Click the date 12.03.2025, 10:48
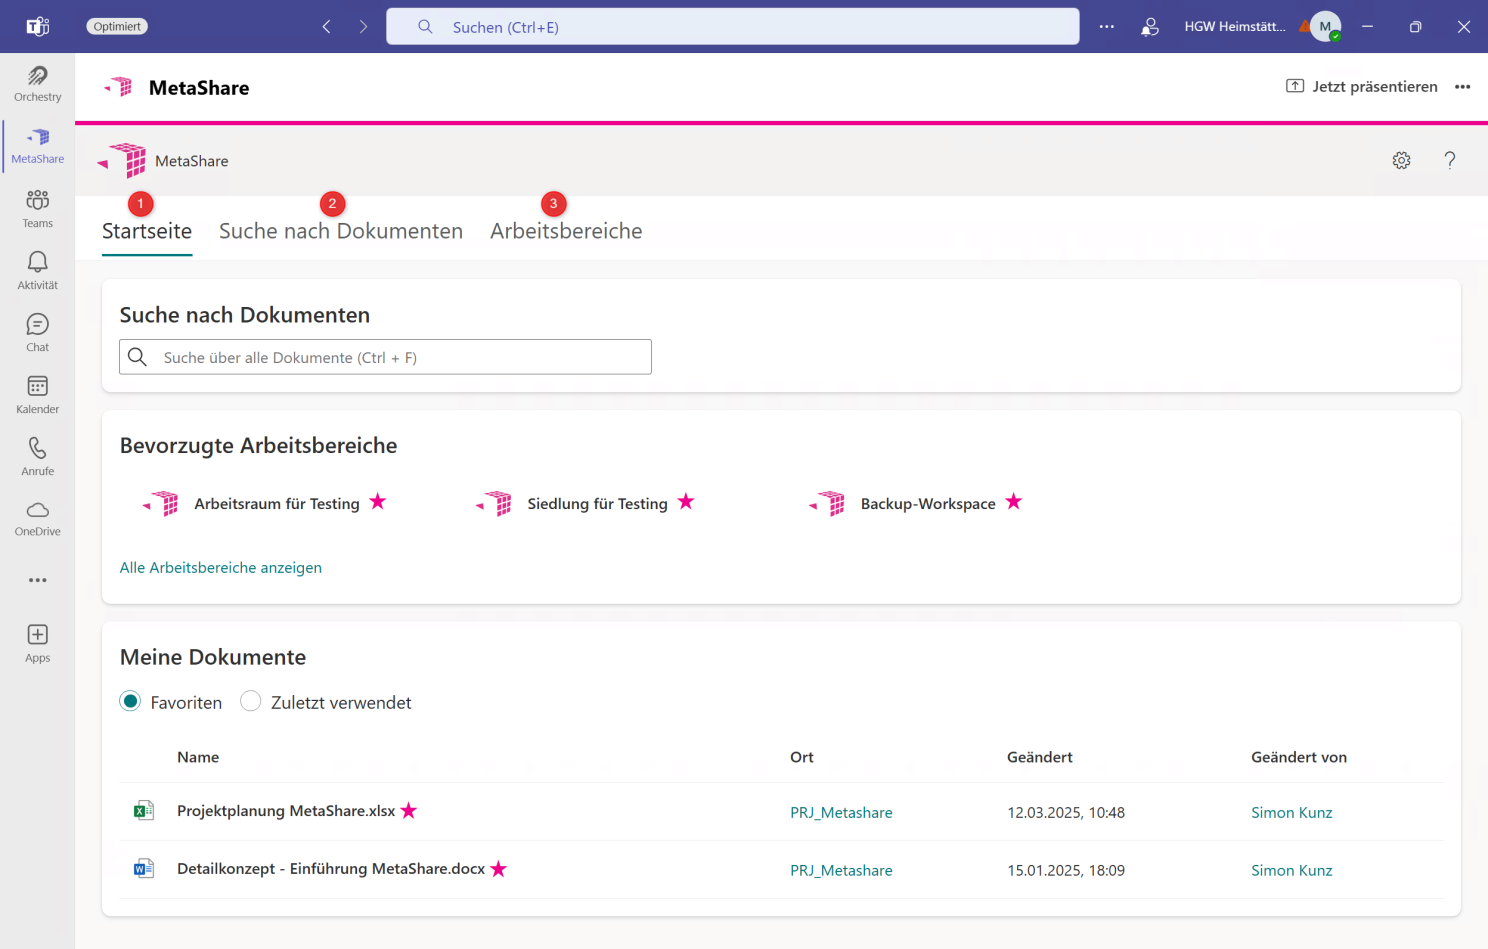Image resolution: width=1488 pixels, height=949 pixels. [1066, 813]
